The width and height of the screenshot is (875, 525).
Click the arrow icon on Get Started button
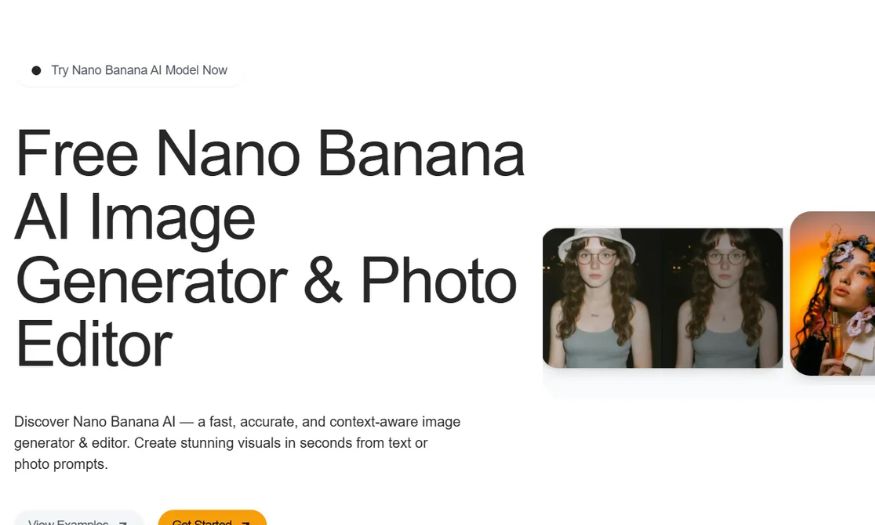246,522
